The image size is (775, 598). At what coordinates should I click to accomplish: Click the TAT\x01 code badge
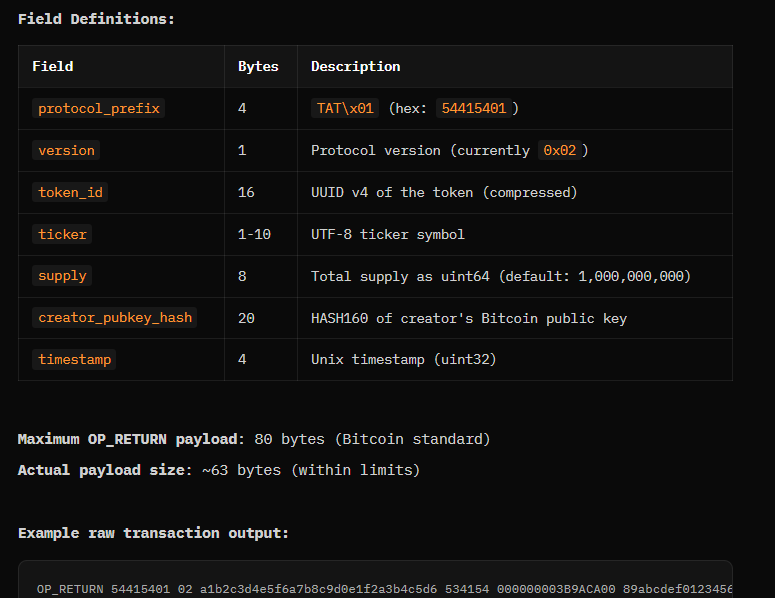point(345,108)
